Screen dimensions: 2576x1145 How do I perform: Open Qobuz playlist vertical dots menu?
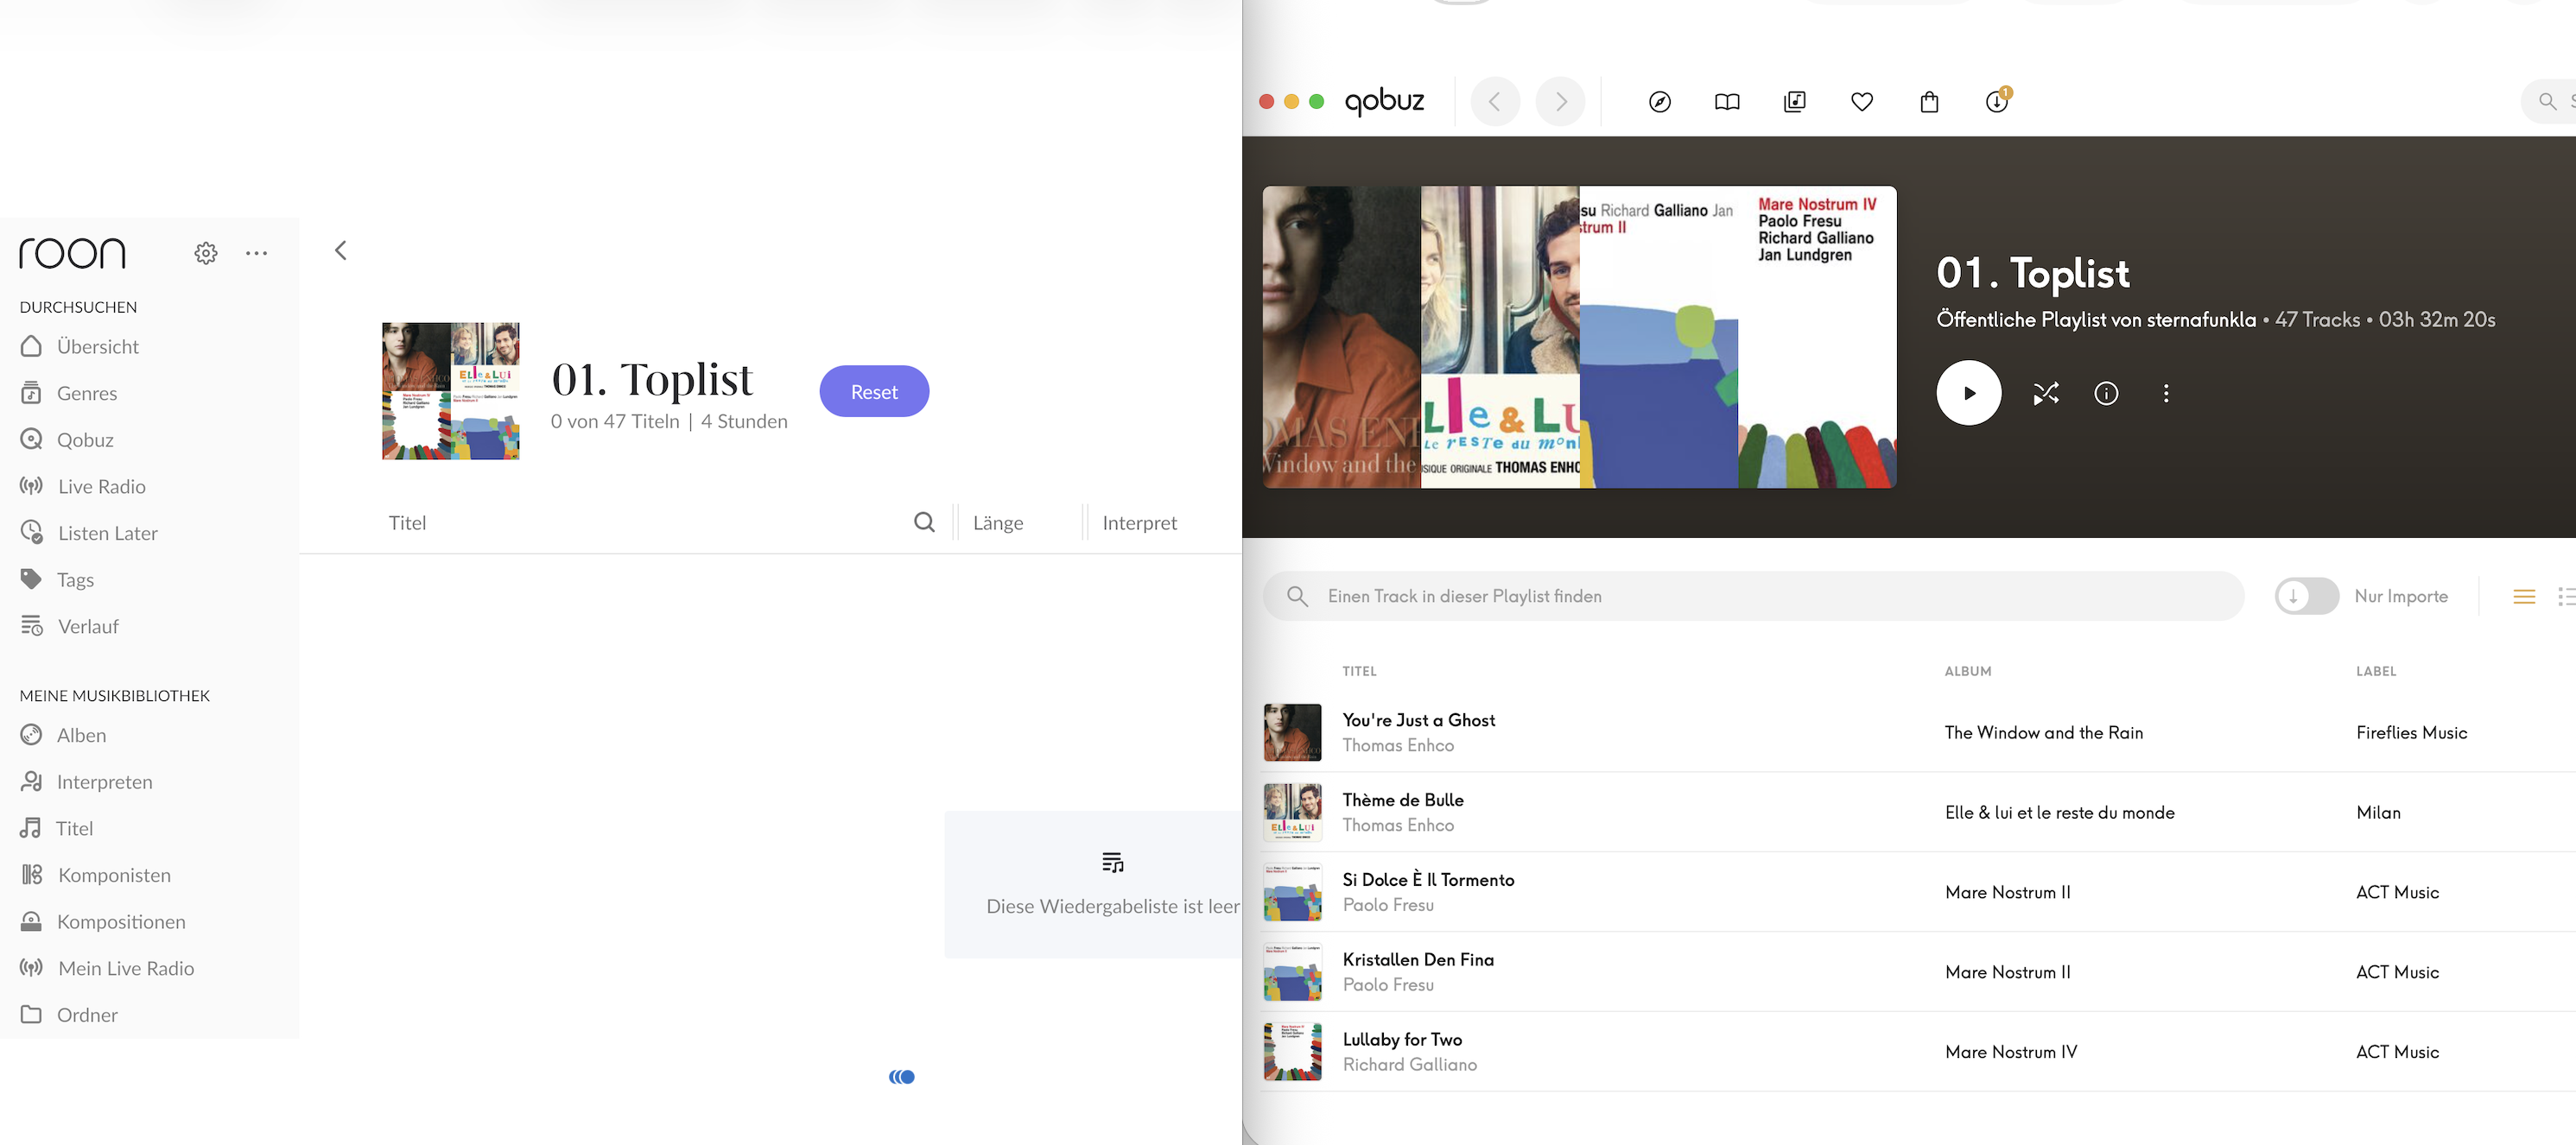(x=2166, y=393)
